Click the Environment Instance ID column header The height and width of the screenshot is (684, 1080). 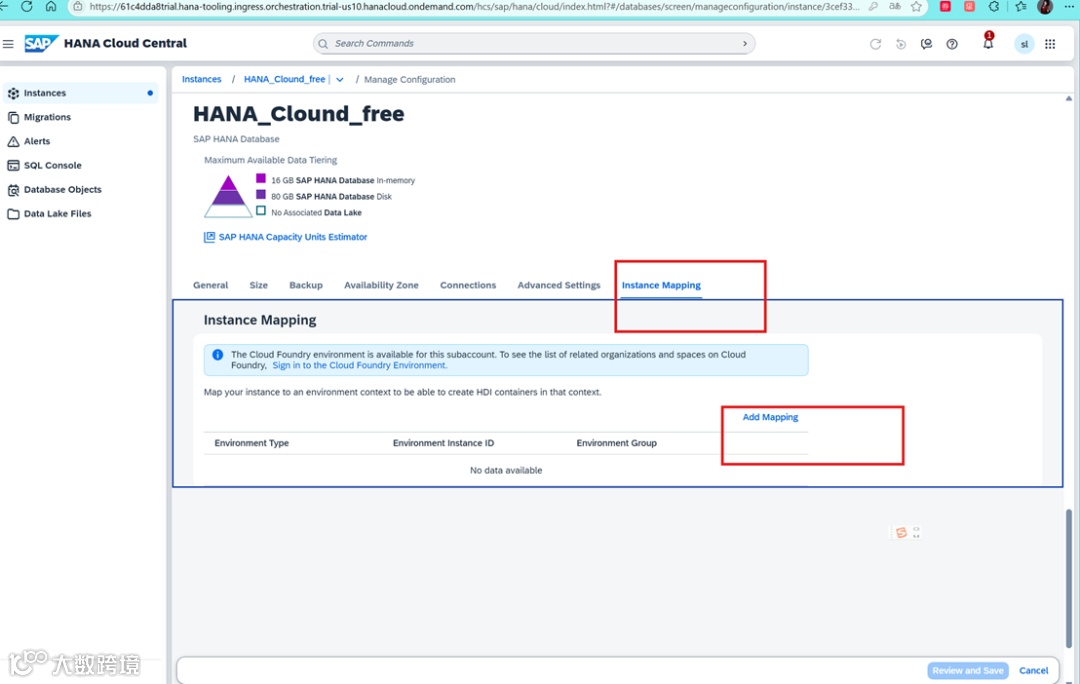443,443
